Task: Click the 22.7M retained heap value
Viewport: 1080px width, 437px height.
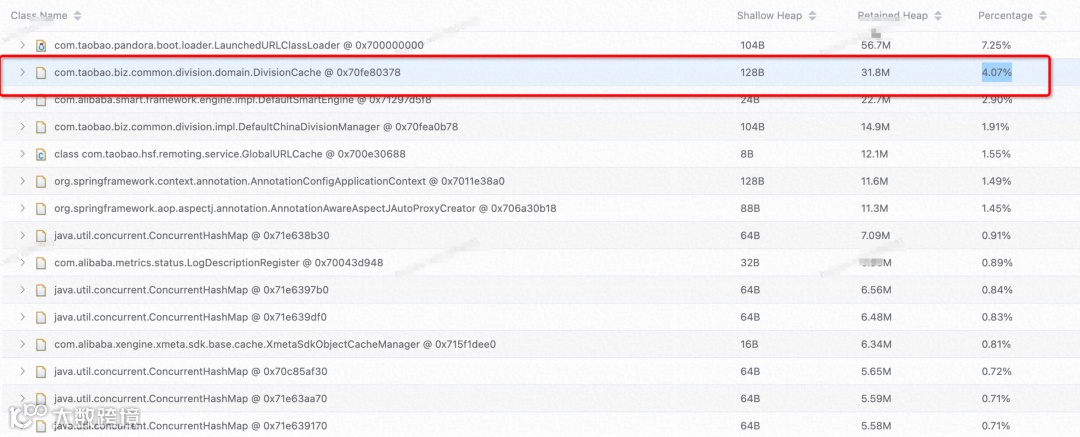Action: 875,100
